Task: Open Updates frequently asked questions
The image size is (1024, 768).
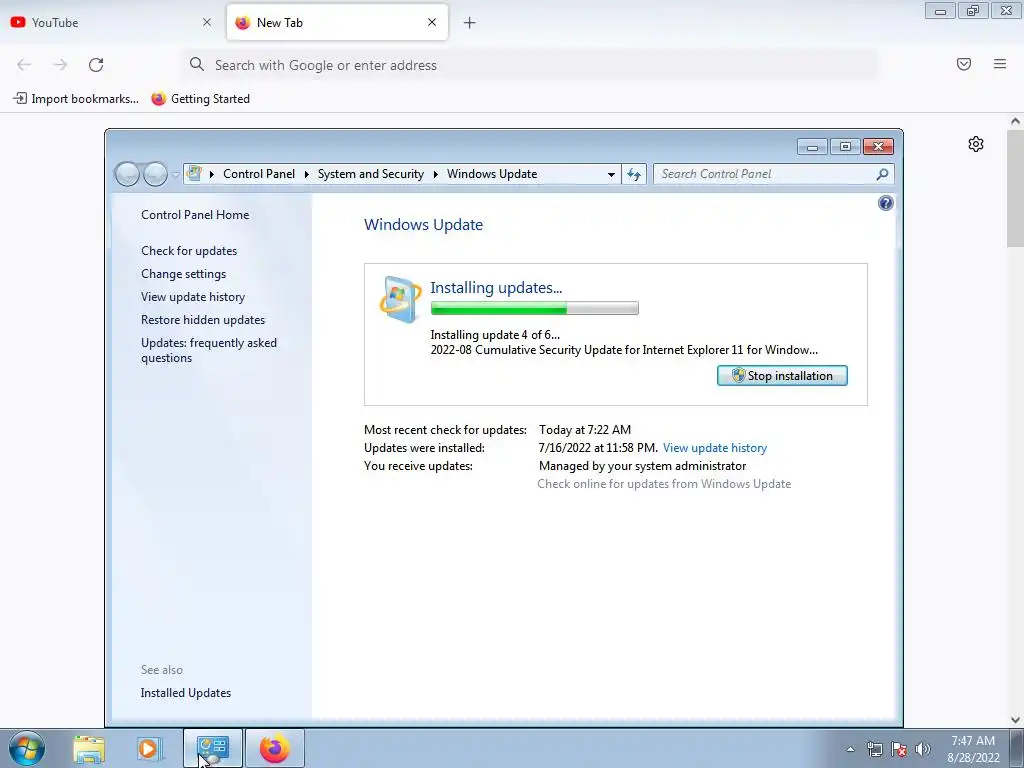Action: click(x=209, y=350)
